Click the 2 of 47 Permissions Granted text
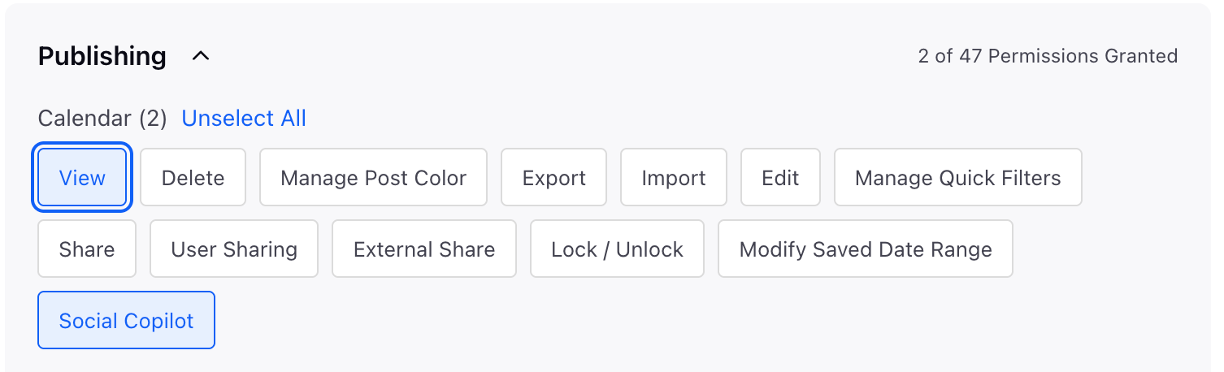This screenshot has height=372, width=1224. tap(1048, 56)
